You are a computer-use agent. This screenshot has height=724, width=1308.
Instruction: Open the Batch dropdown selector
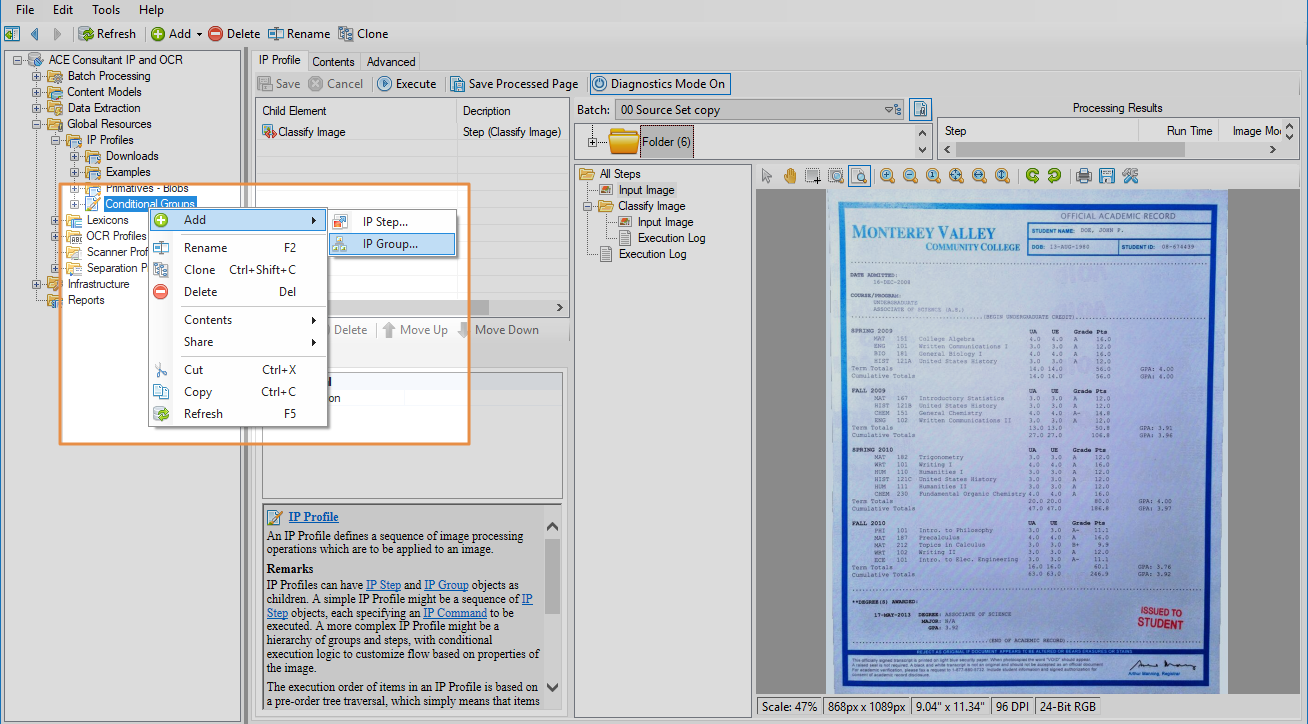(x=889, y=110)
